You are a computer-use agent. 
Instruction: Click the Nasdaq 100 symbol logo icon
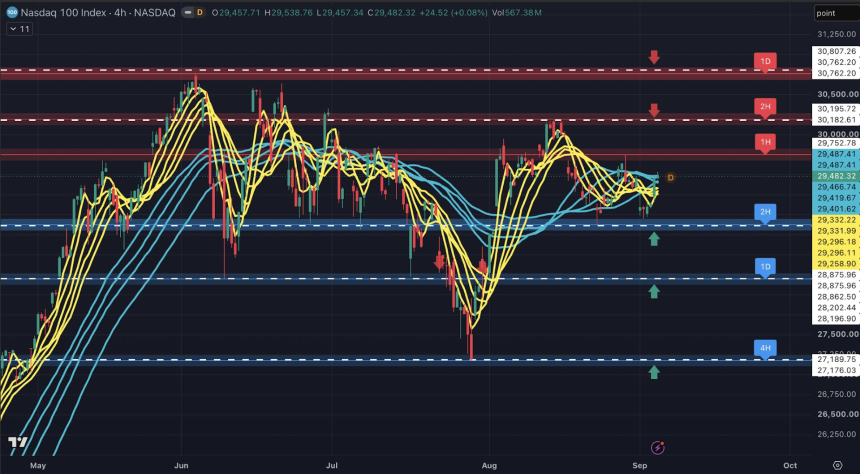coord(13,12)
